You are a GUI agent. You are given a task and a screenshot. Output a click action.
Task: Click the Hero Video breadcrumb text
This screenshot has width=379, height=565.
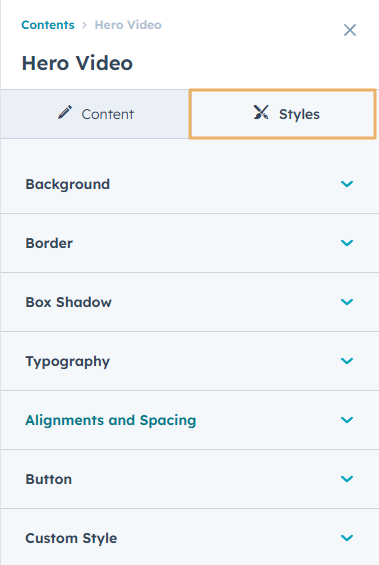tap(128, 25)
